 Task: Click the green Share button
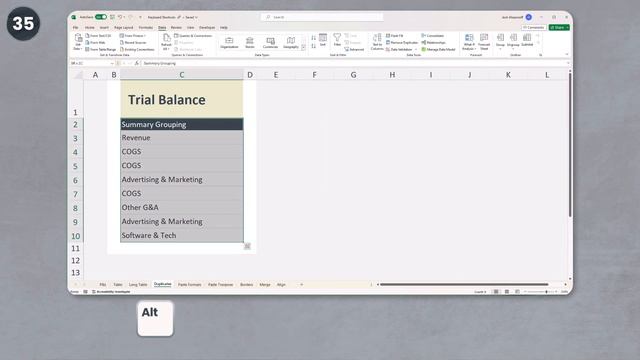point(557,27)
